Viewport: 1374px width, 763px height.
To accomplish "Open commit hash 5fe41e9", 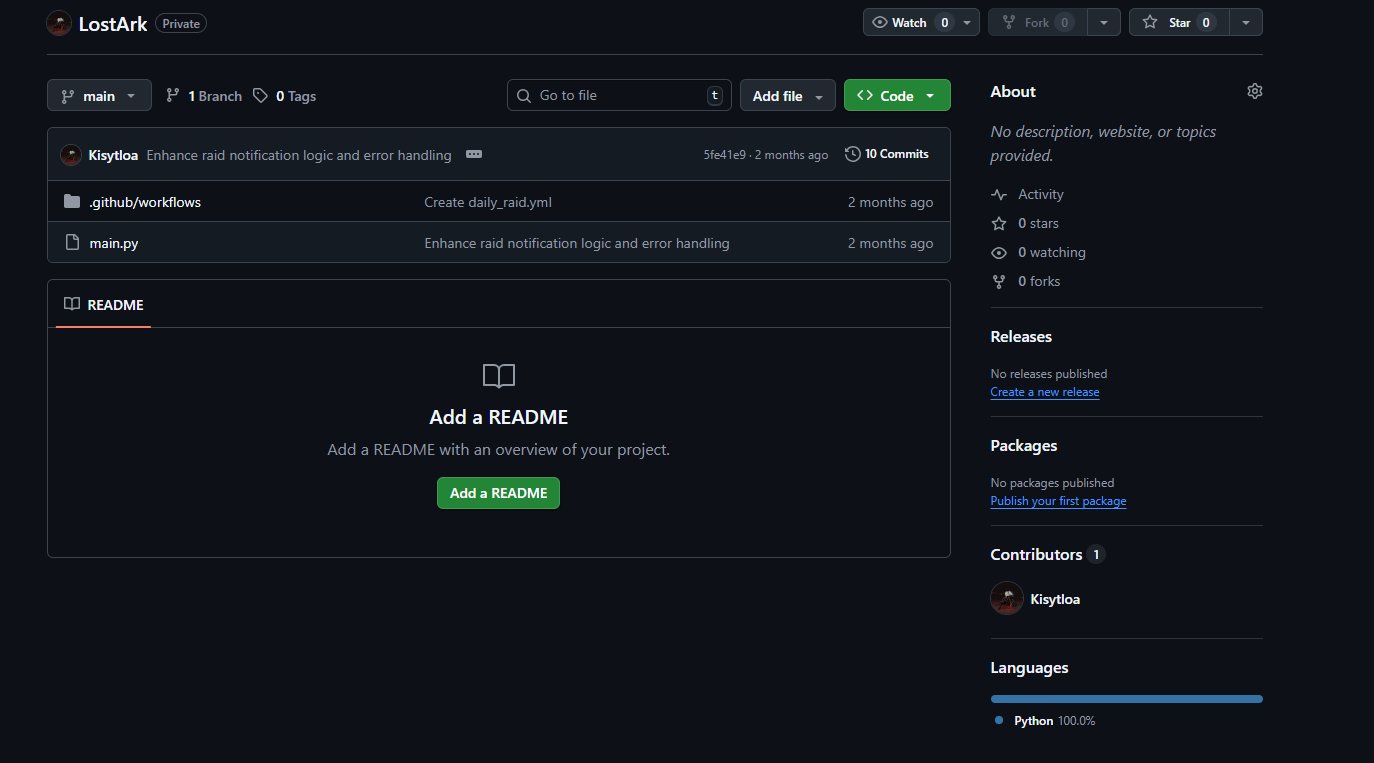I will (724, 155).
